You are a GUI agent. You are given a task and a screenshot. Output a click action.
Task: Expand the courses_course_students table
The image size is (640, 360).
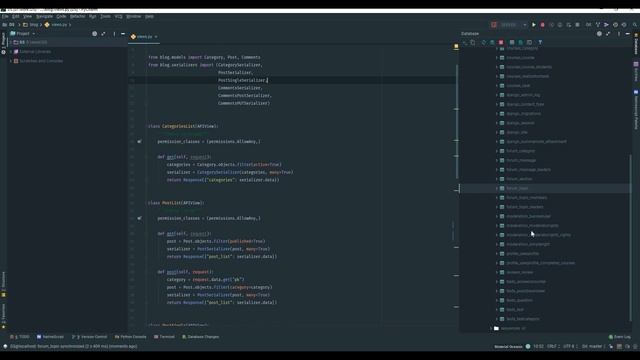[497, 67]
